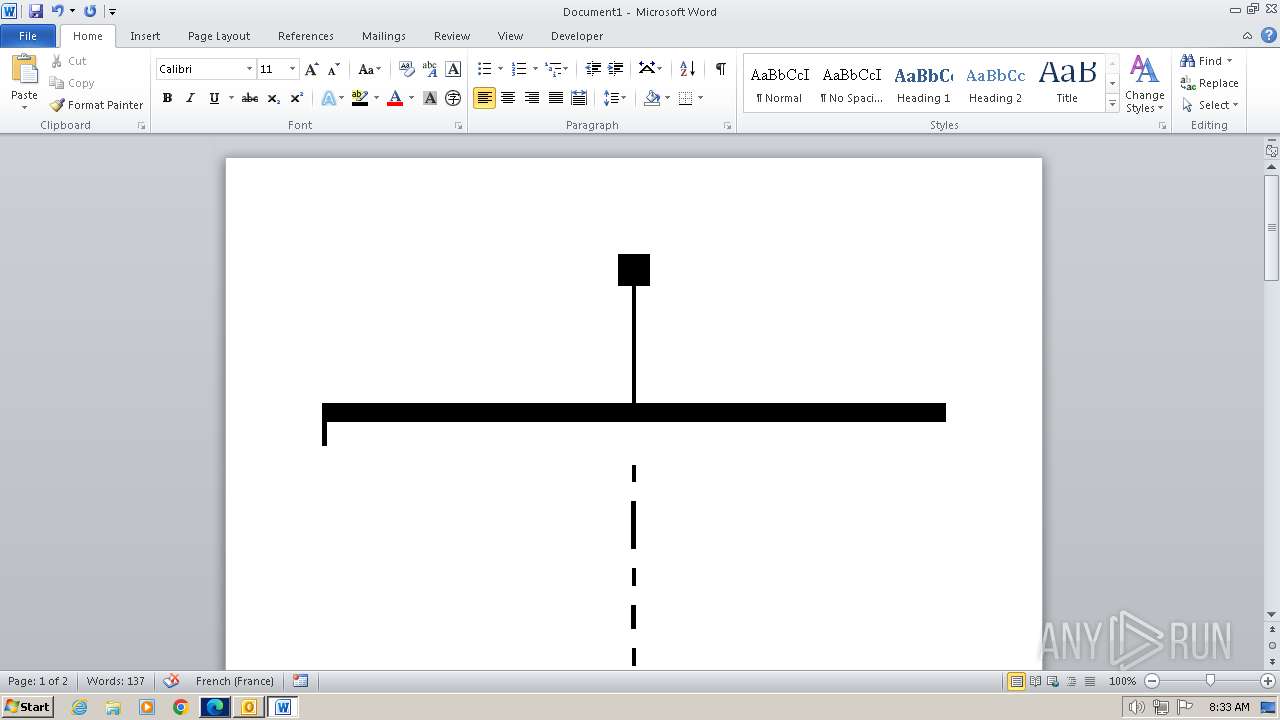The image size is (1280, 720).
Task: Open Word Help question mark icon
Action: coord(1269,35)
